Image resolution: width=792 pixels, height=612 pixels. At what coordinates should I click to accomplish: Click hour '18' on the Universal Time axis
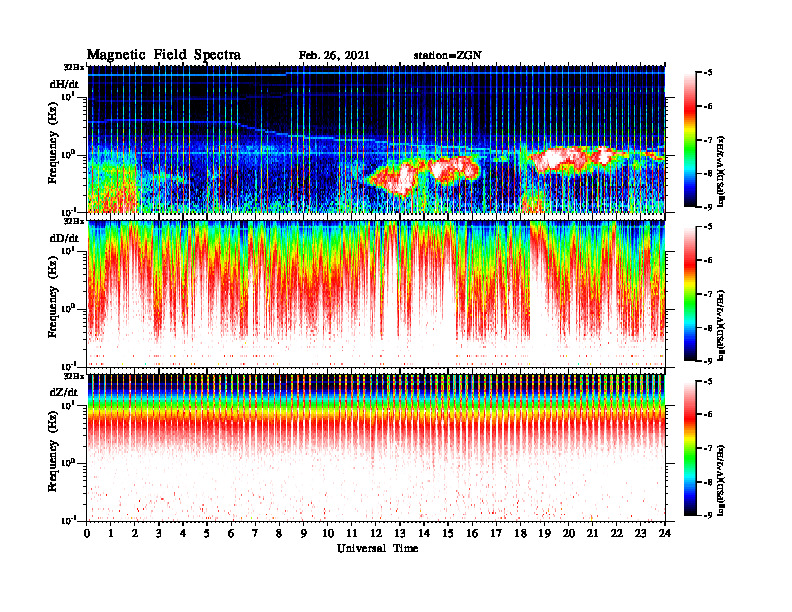pyautogui.click(x=520, y=533)
